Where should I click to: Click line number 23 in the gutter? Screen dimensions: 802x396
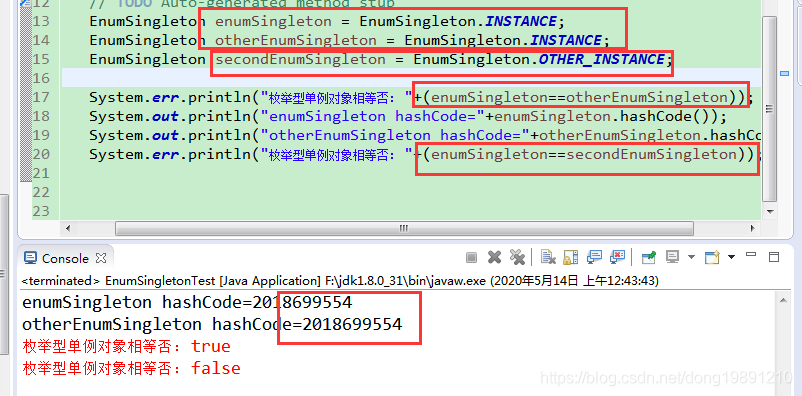click(x=41, y=211)
